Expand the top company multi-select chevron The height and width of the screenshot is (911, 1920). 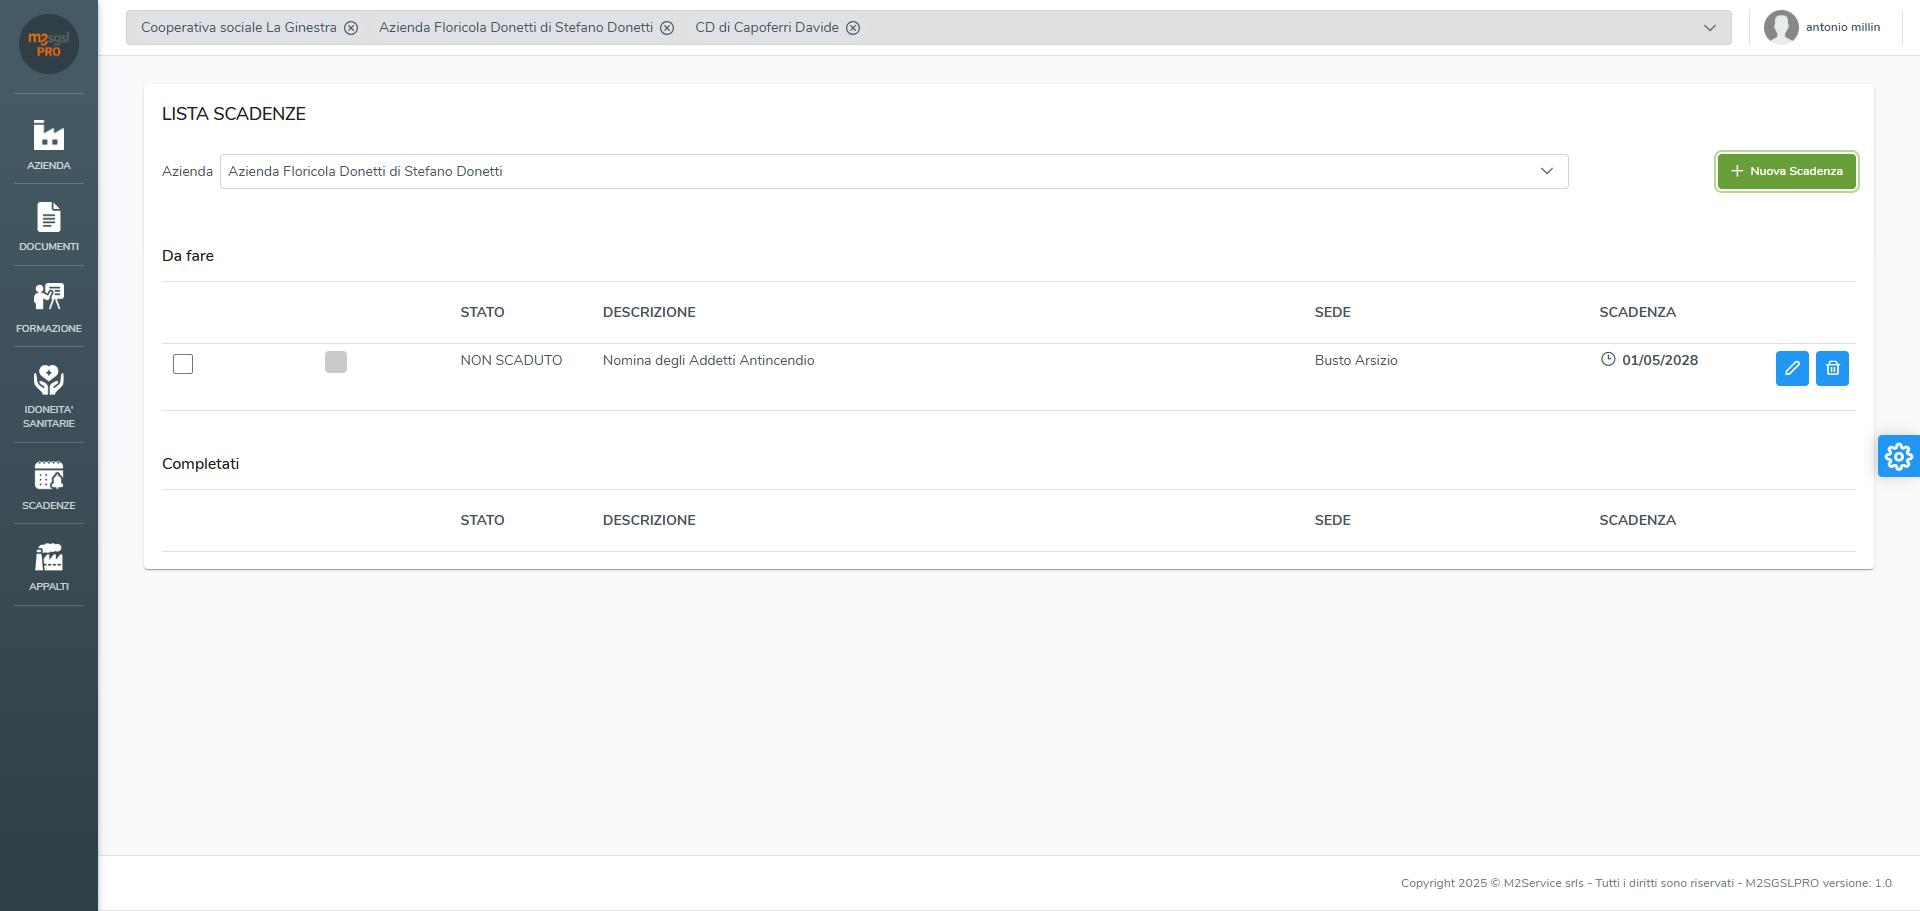1710,28
